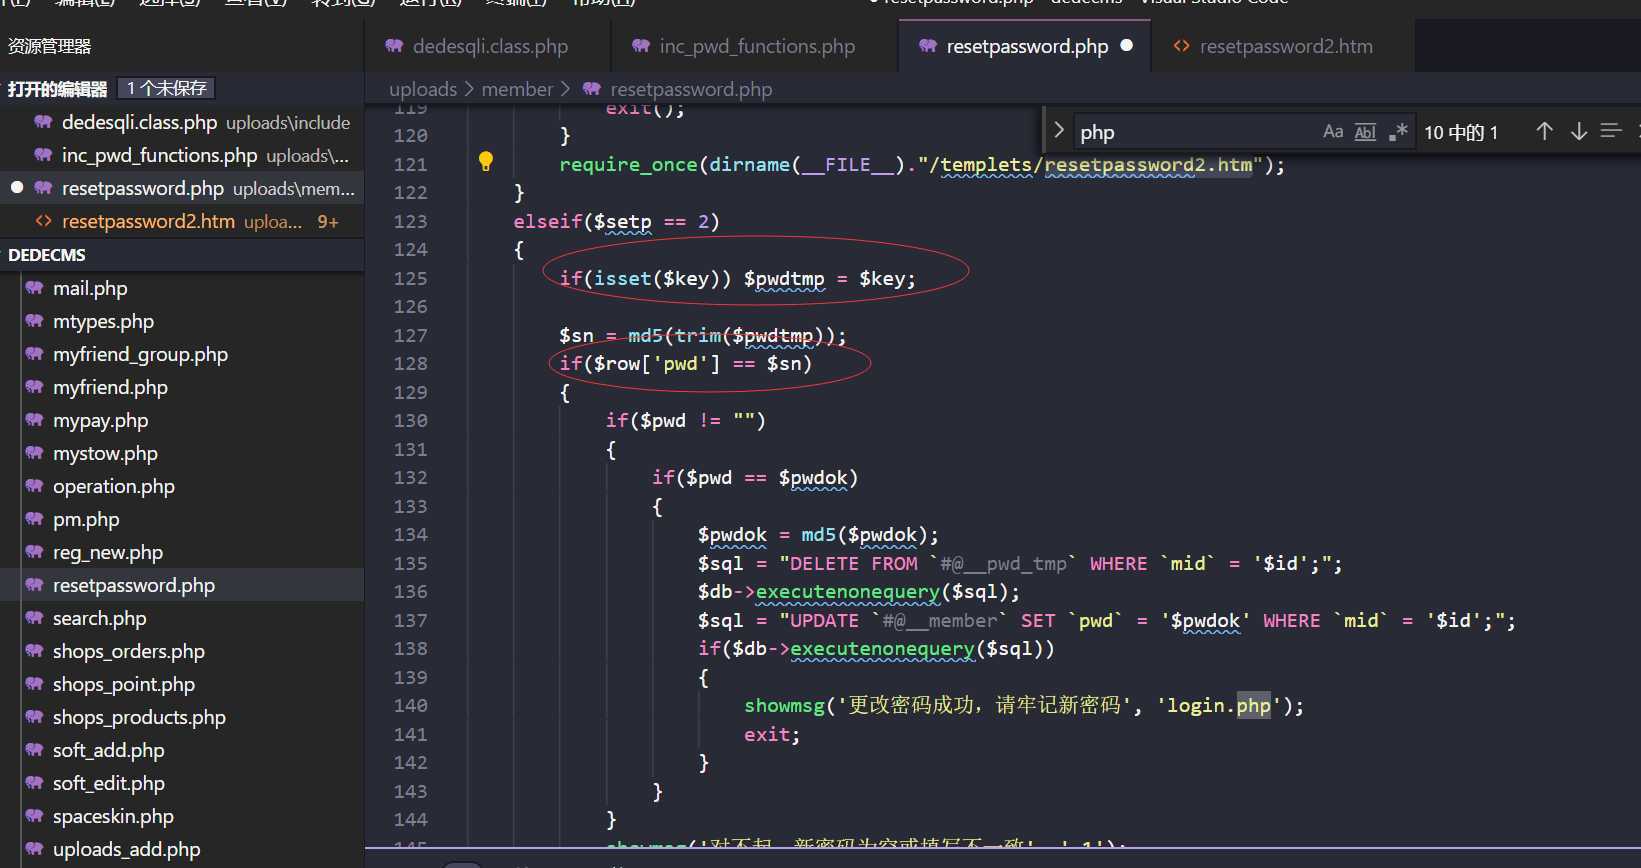Viewport: 1641px width, 868px height.
Task: Go to previous match in find widget
Action: tap(1544, 131)
